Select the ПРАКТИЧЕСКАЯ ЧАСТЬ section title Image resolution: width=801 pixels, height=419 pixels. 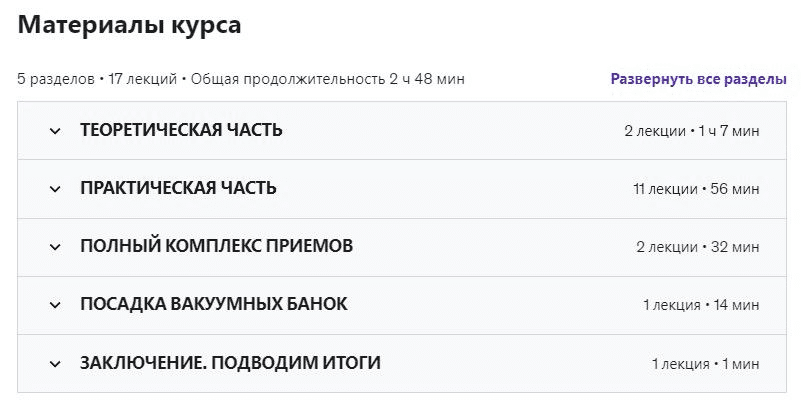[x=178, y=188]
